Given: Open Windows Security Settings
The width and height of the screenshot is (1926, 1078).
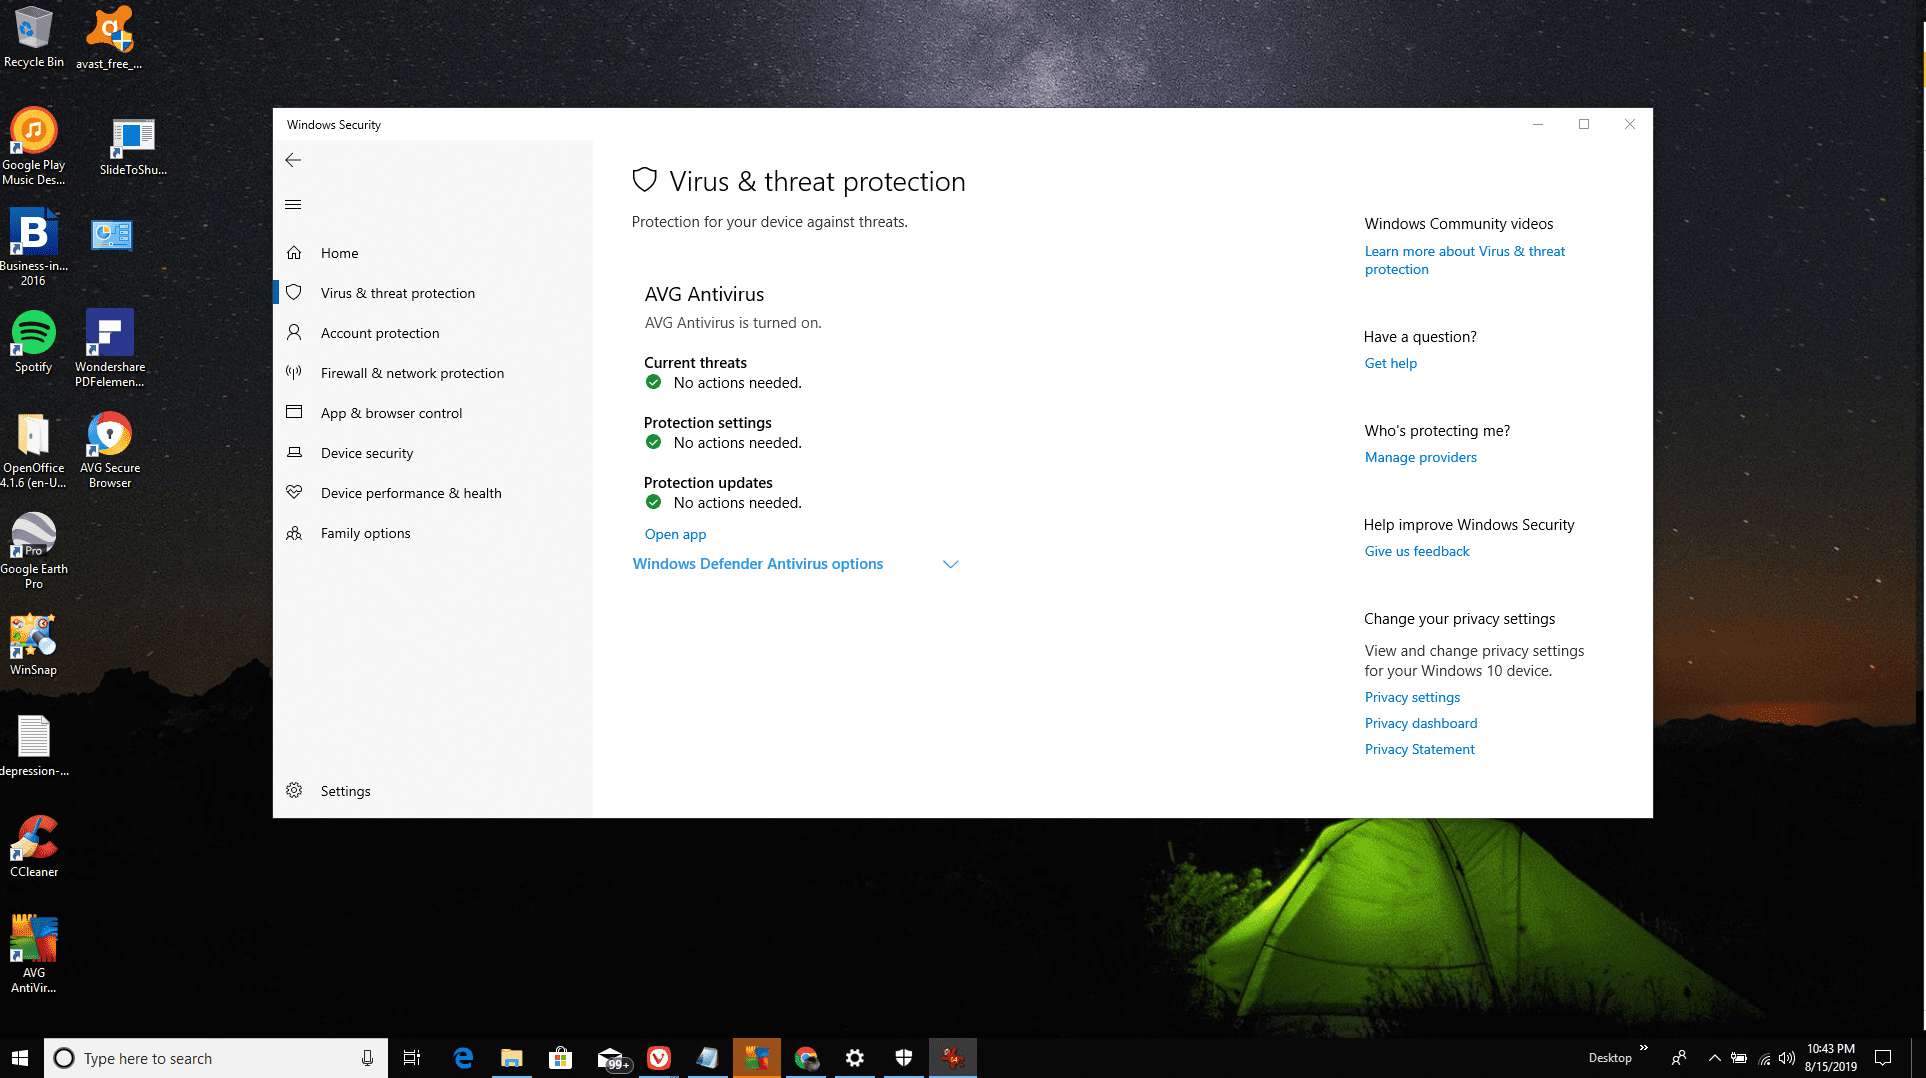Looking at the screenshot, I should click(x=433, y=791).
